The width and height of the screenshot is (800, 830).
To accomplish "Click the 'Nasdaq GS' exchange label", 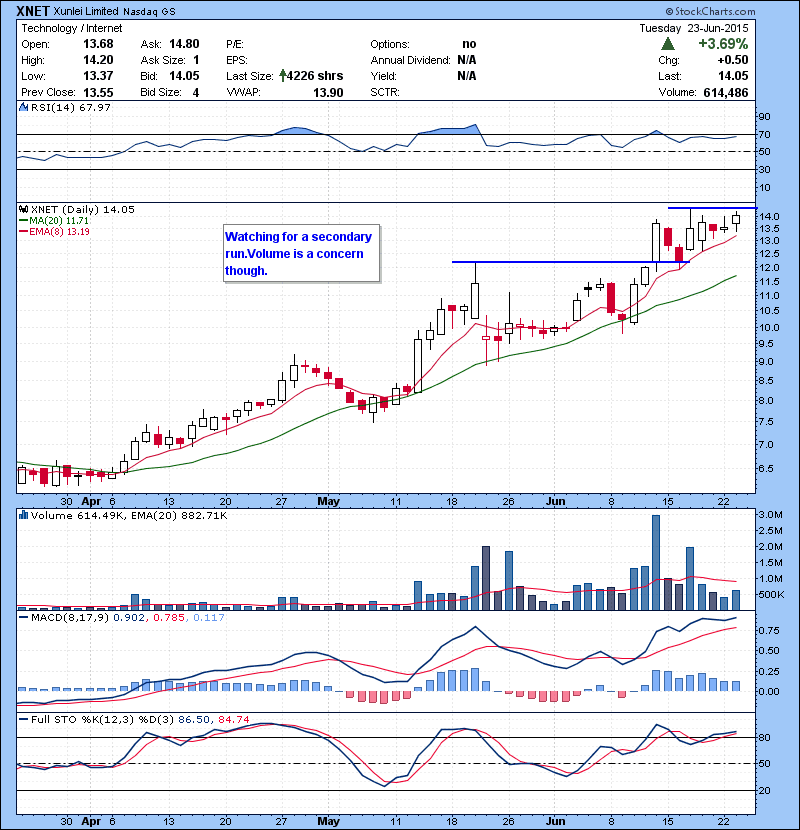I will (149, 12).
